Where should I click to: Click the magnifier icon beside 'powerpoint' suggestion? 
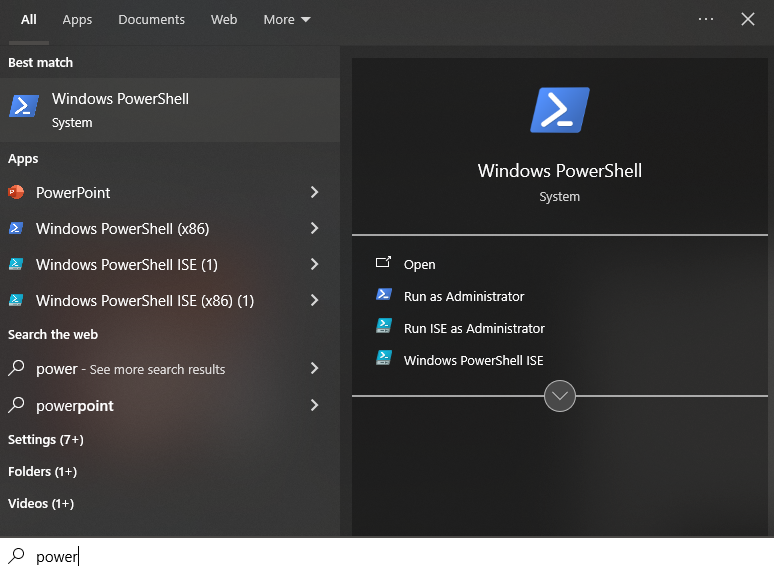tap(16, 405)
